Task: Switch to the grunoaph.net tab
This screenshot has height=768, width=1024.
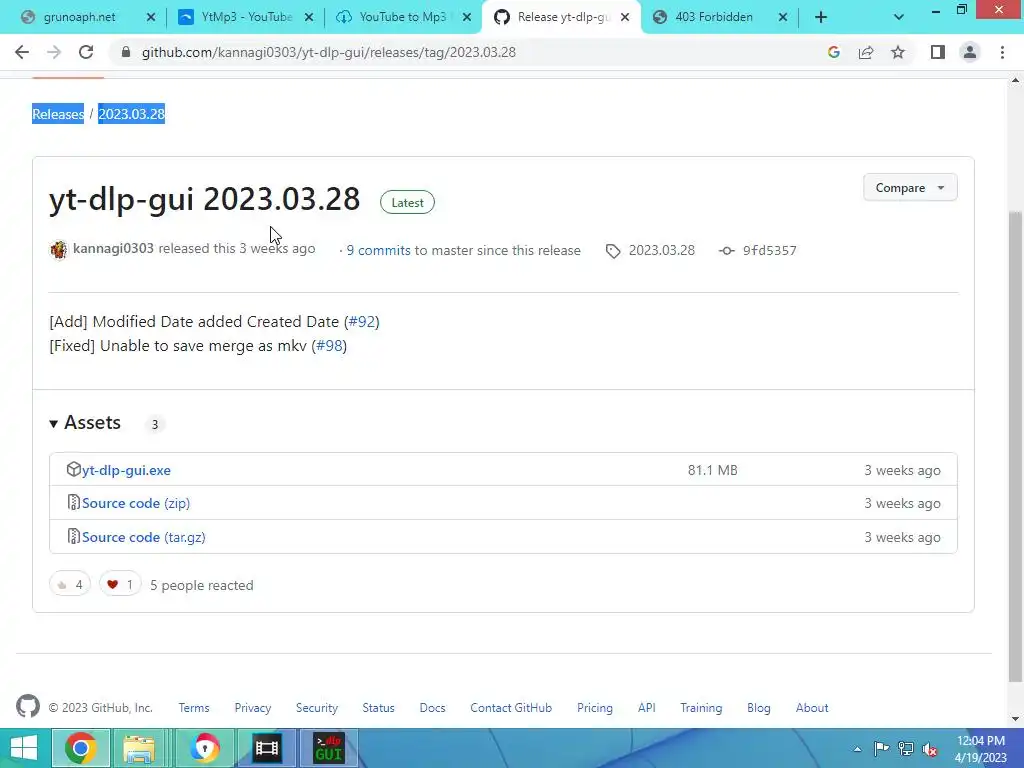Action: click(80, 17)
